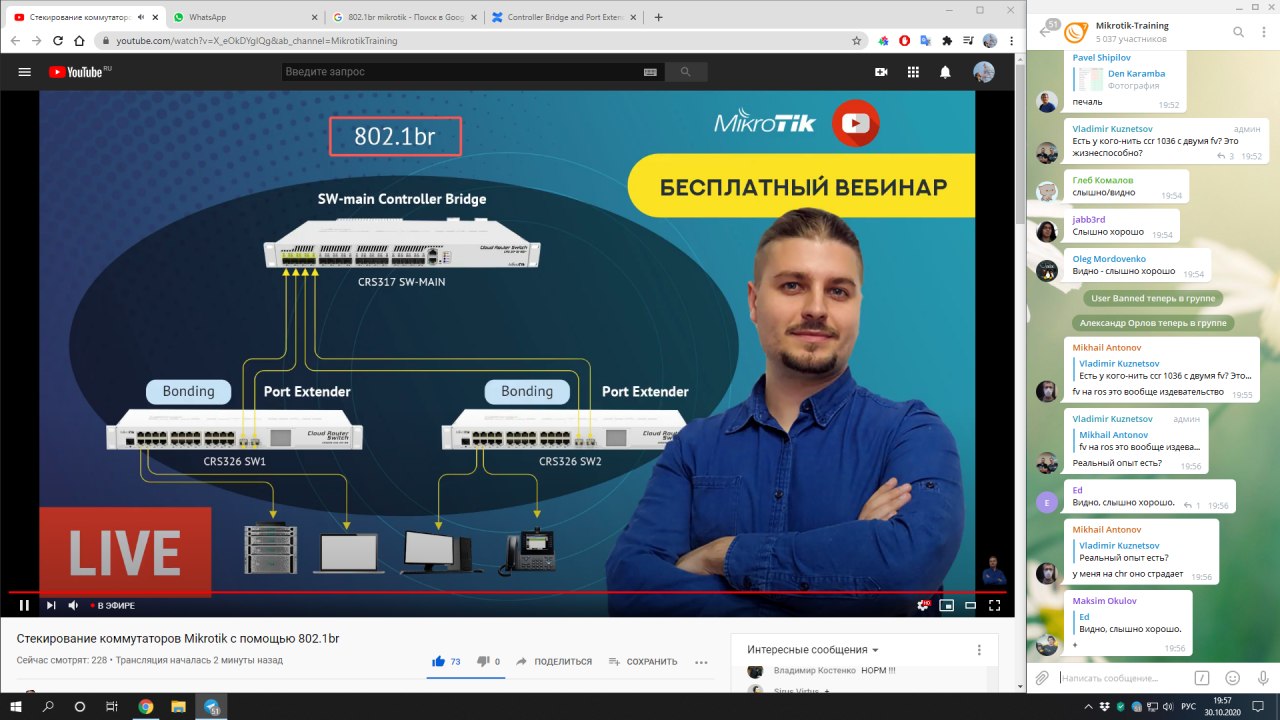Open live chat three-dot options menu
This screenshot has height=720, width=1280.
click(x=979, y=649)
